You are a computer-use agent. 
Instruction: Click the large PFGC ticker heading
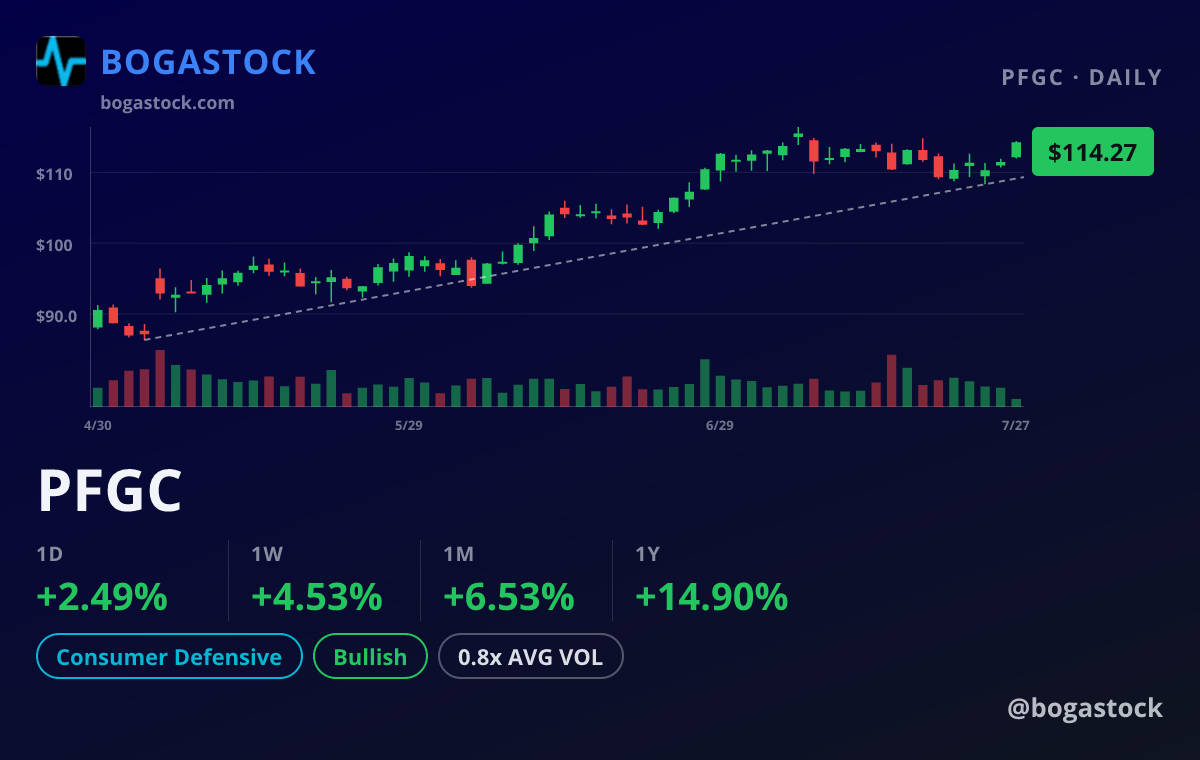click(110, 490)
